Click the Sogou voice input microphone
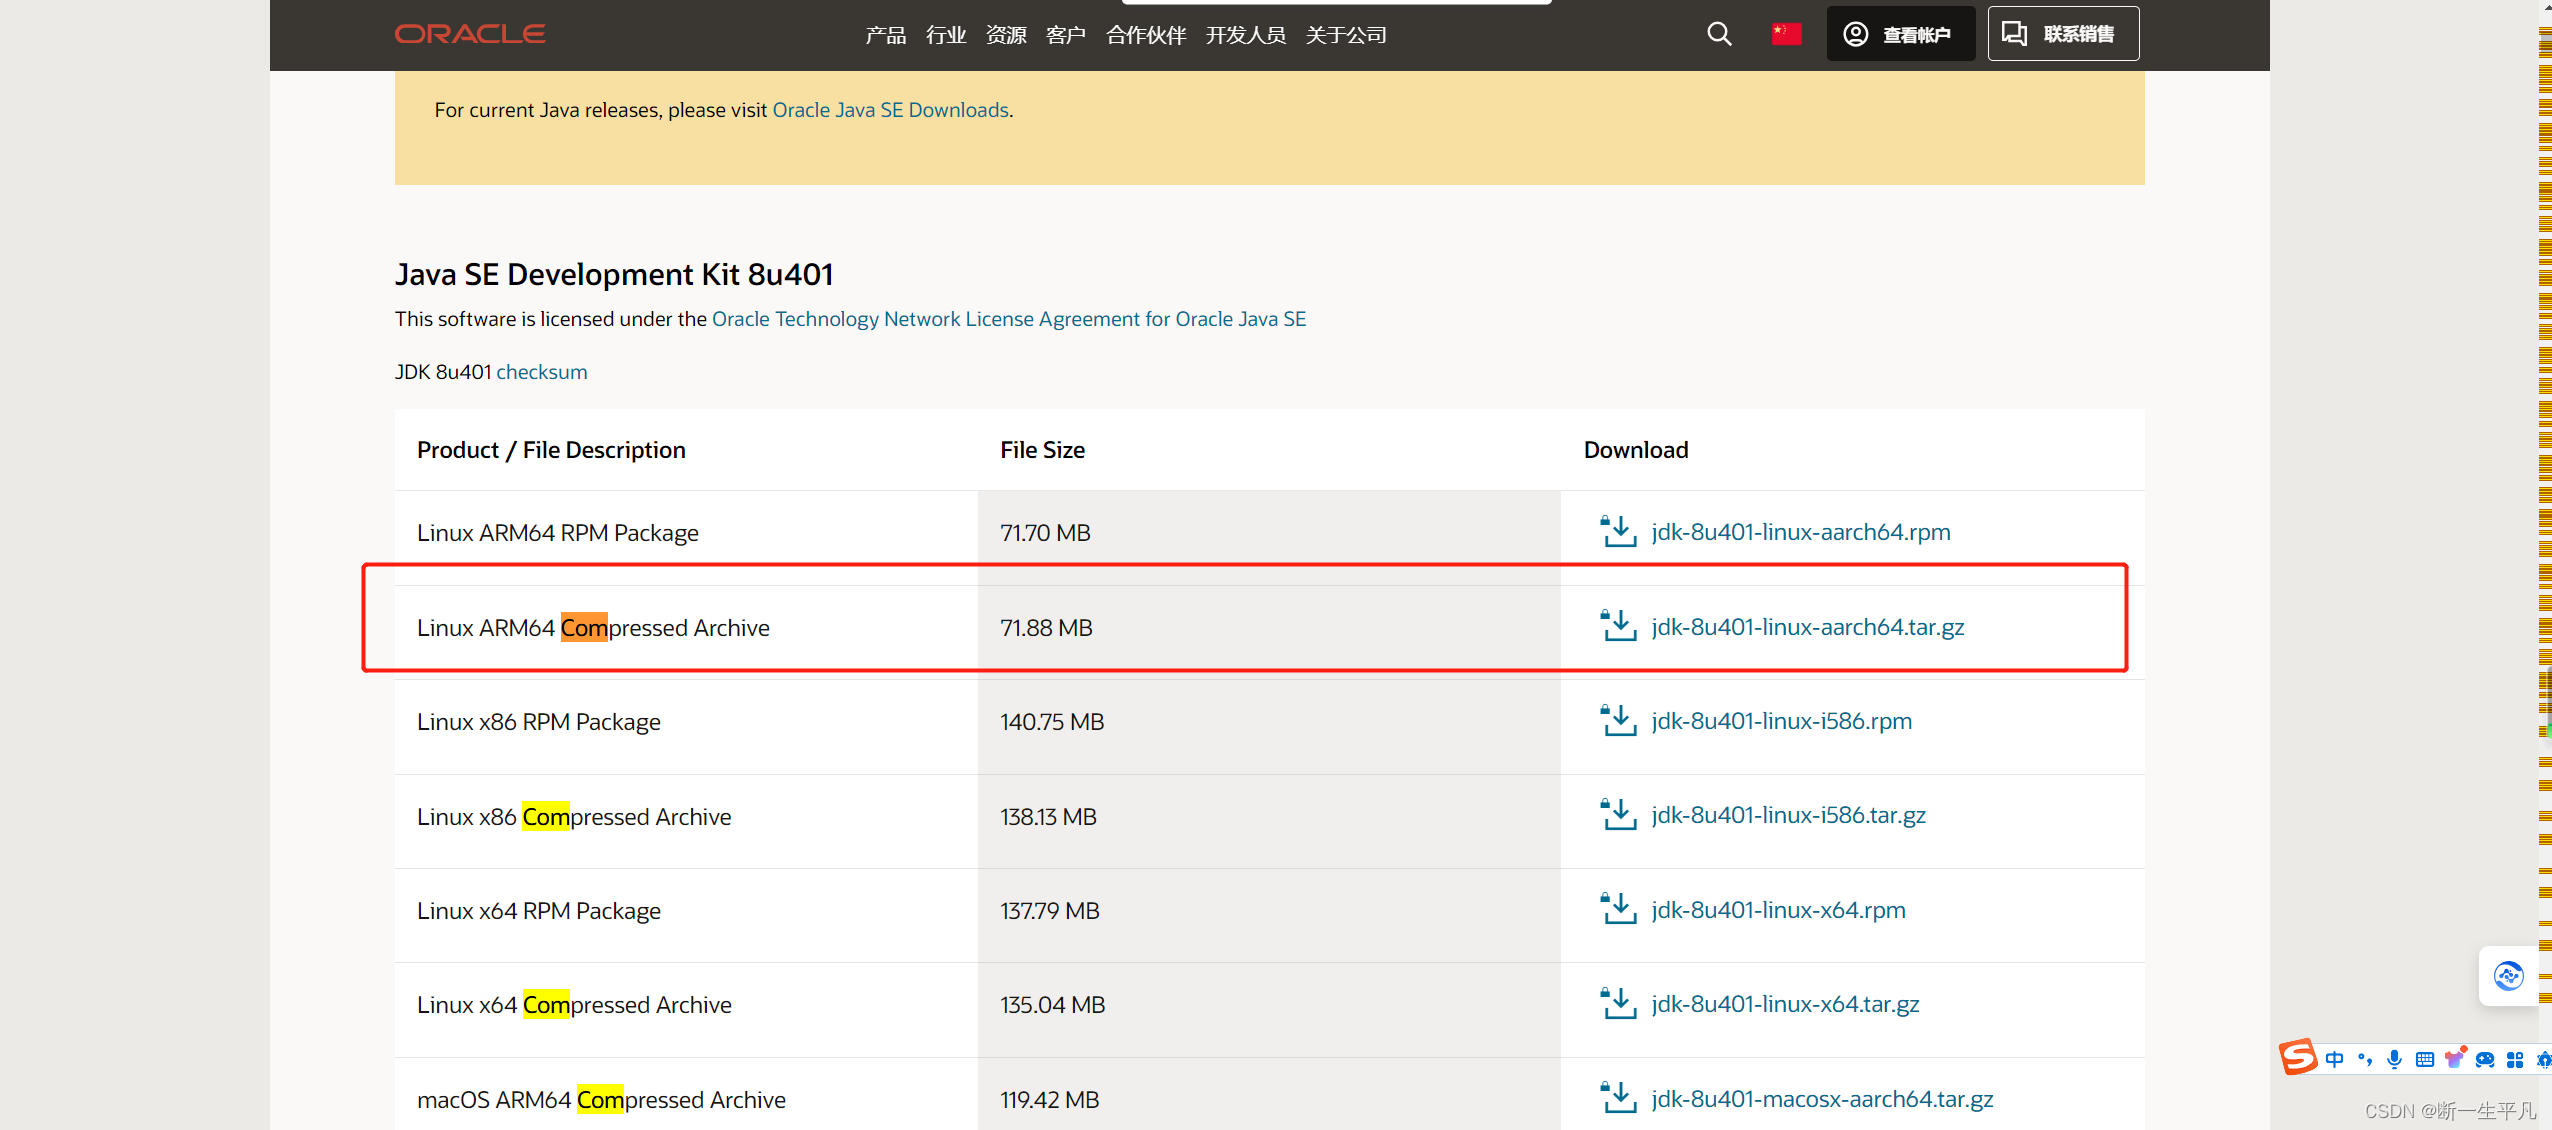The width and height of the screenshot is (2552, 1130). [x=2394, y=1059]
